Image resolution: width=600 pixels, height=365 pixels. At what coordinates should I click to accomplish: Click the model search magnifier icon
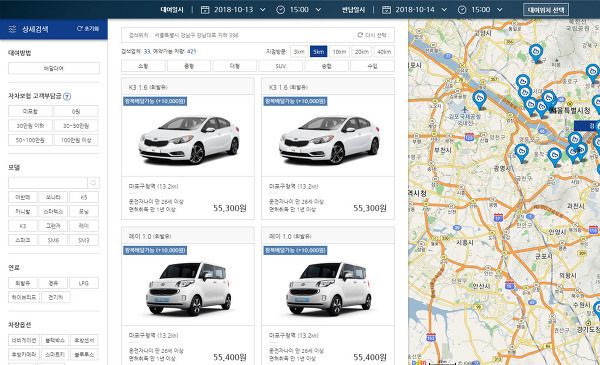pyautogui.click(x=93, y=183)
